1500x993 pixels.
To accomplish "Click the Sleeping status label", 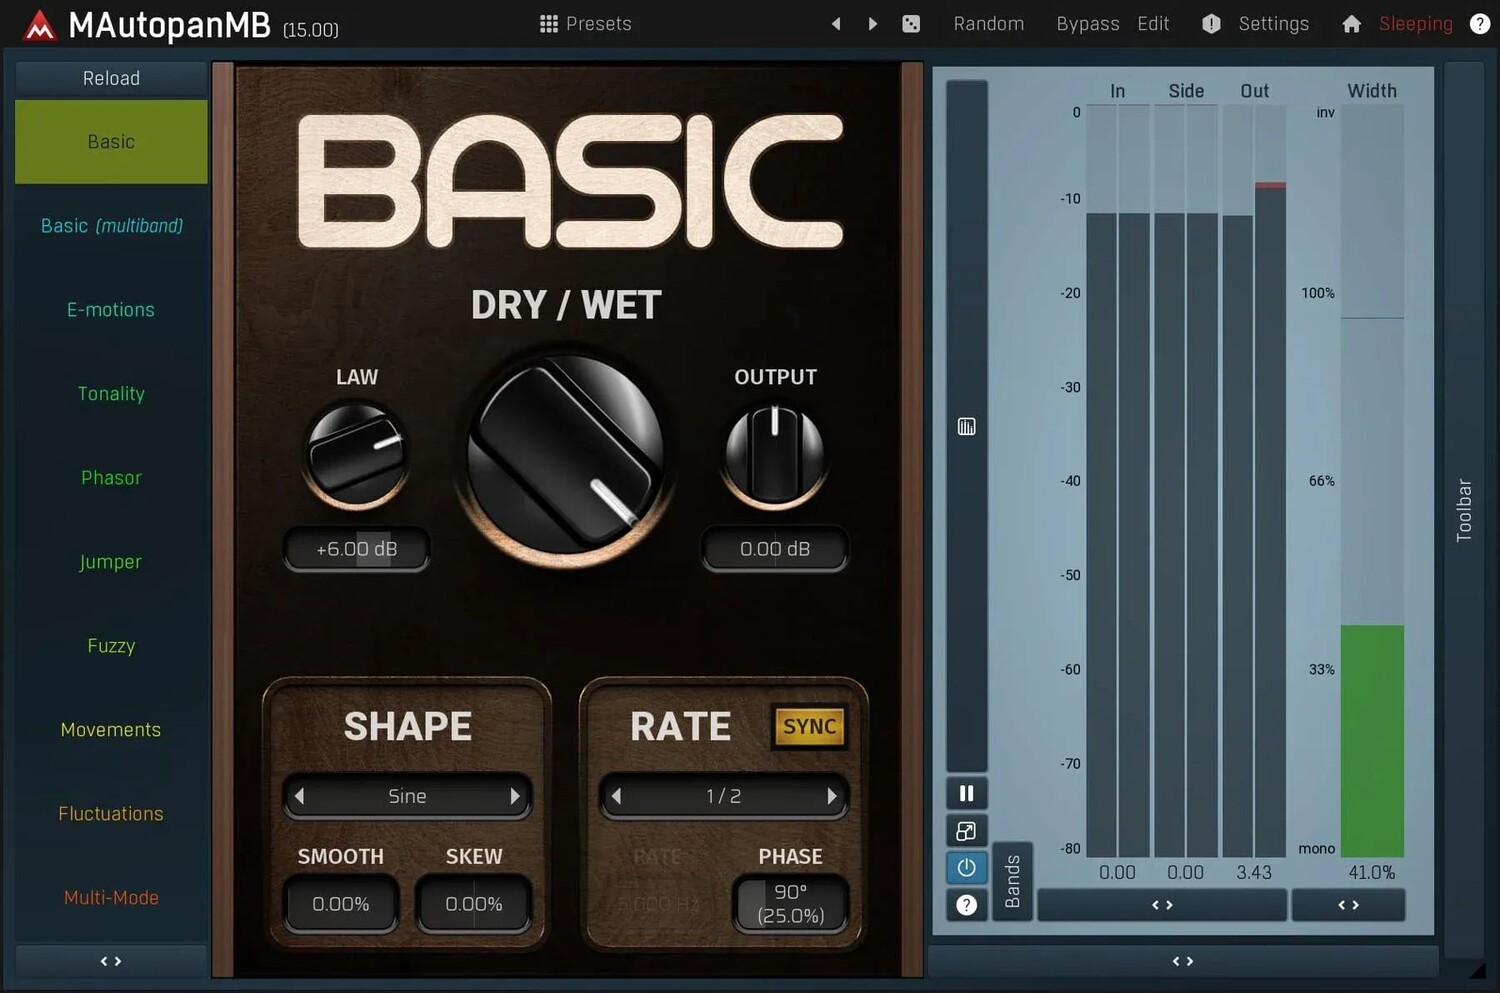I will pyautogui.click(x=1415, y=24).
